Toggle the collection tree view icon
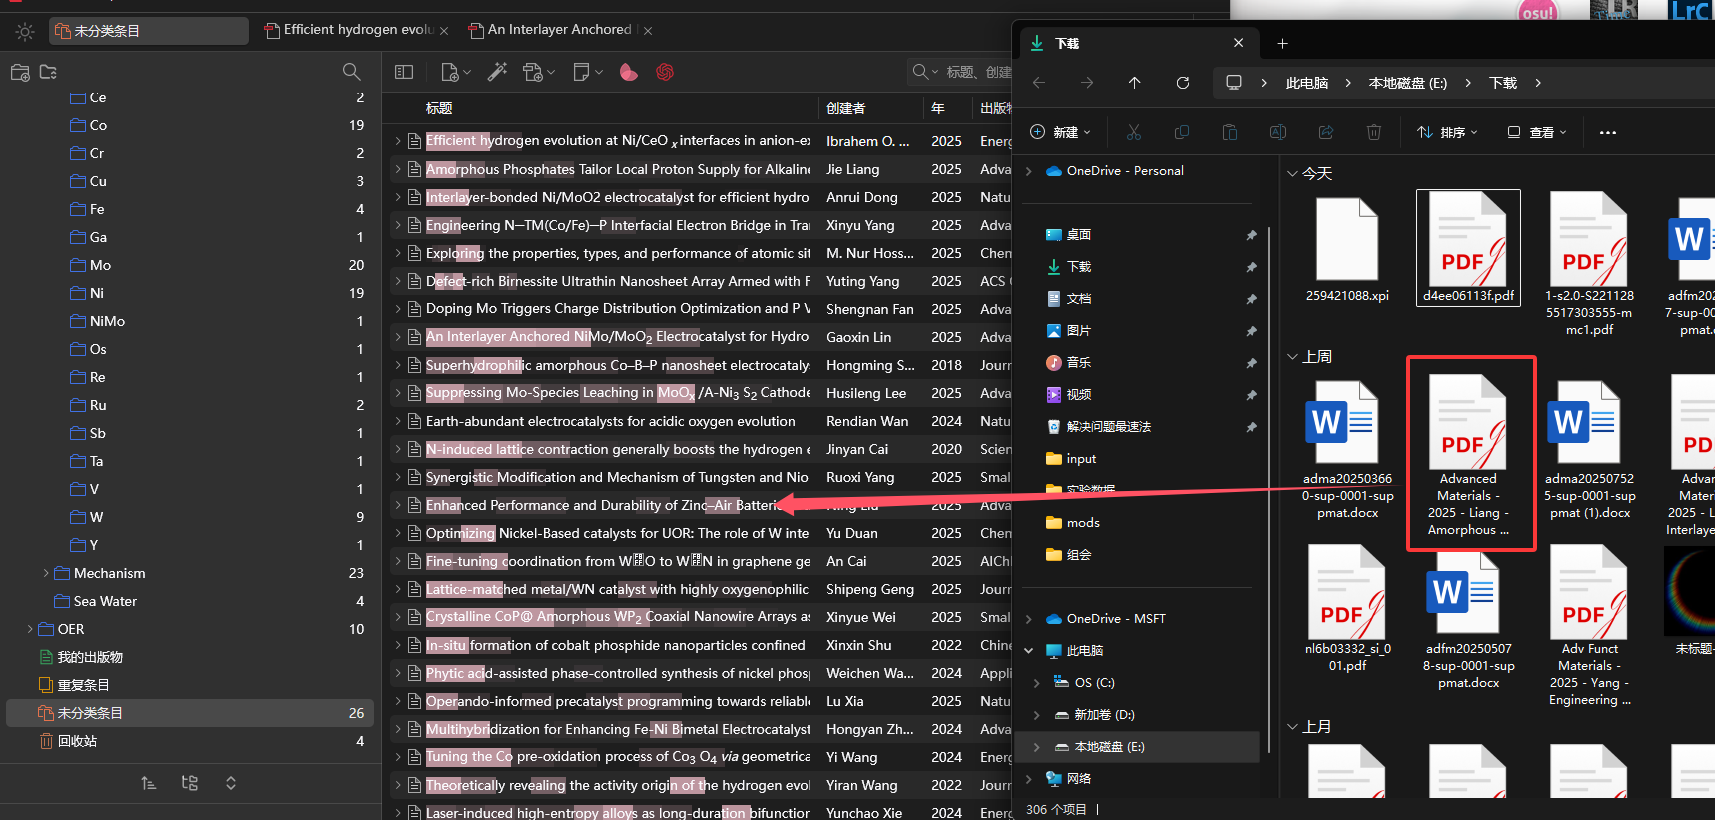The height and width of the screenshot is (820, 1715). (190, 783)
